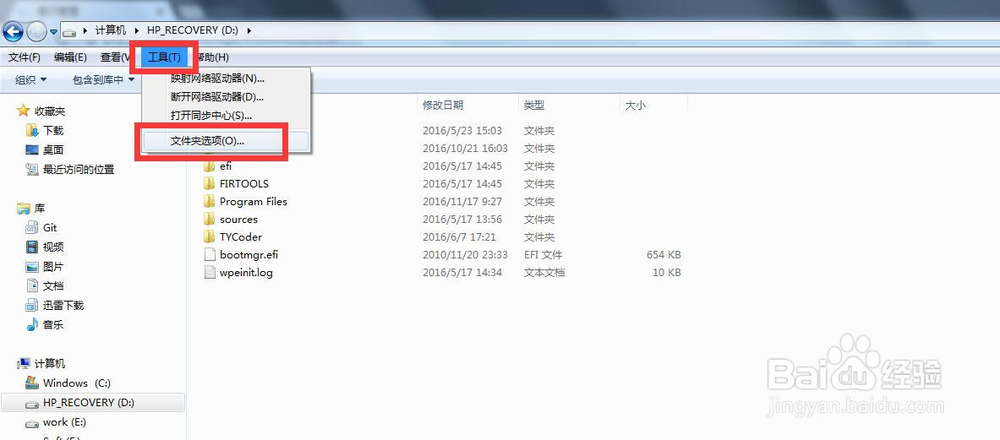Click the Windows (C:) drive icon

click(33, 383)
